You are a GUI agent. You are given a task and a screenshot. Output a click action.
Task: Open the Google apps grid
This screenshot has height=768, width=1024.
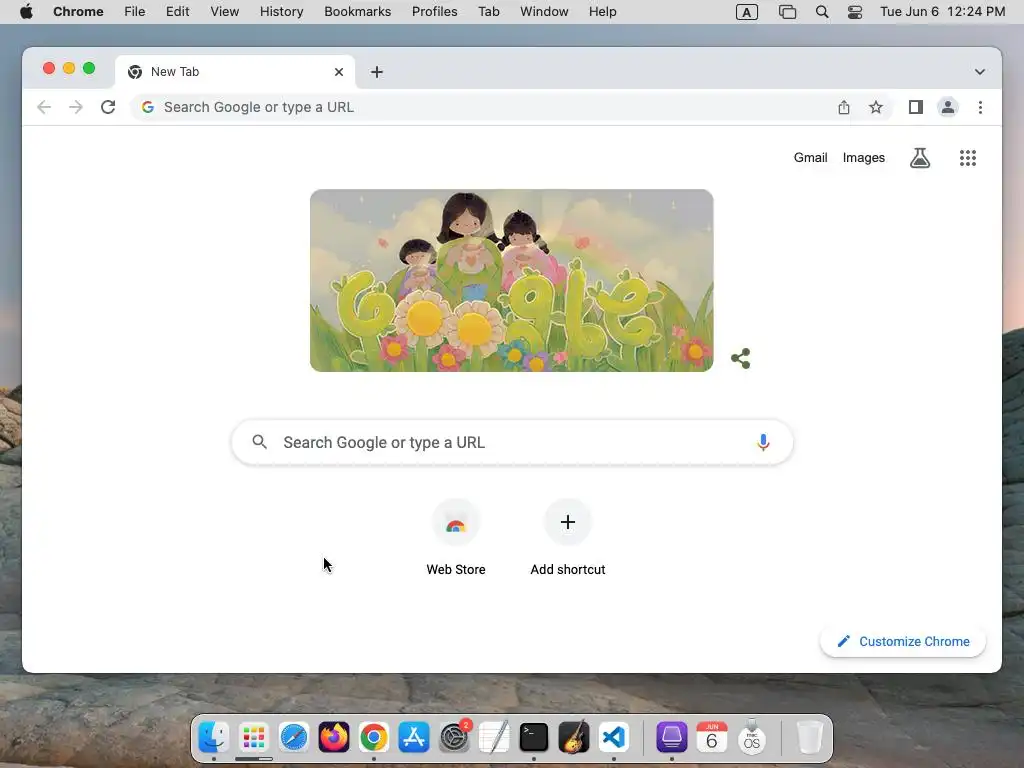point(968,157)
